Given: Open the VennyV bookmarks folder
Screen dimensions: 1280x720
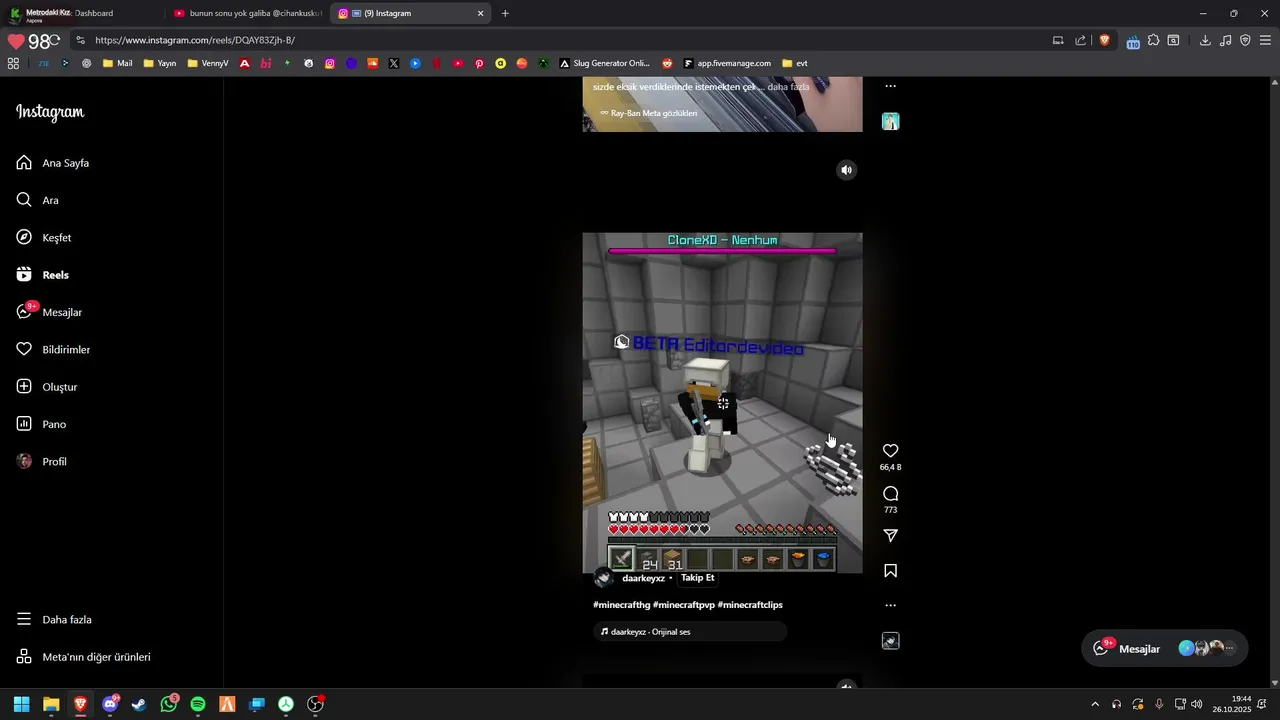Looking at the screenshot, I should 208,63.
